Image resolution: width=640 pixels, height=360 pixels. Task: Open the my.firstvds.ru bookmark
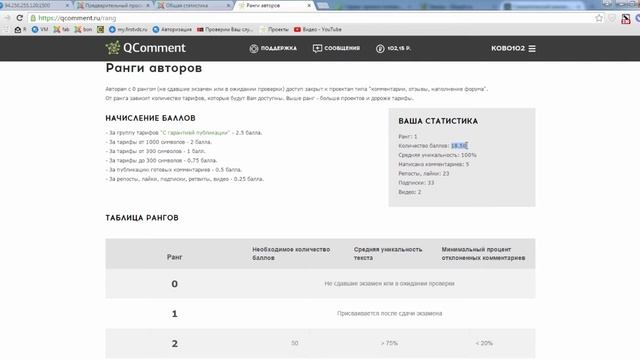pos(128,29)
